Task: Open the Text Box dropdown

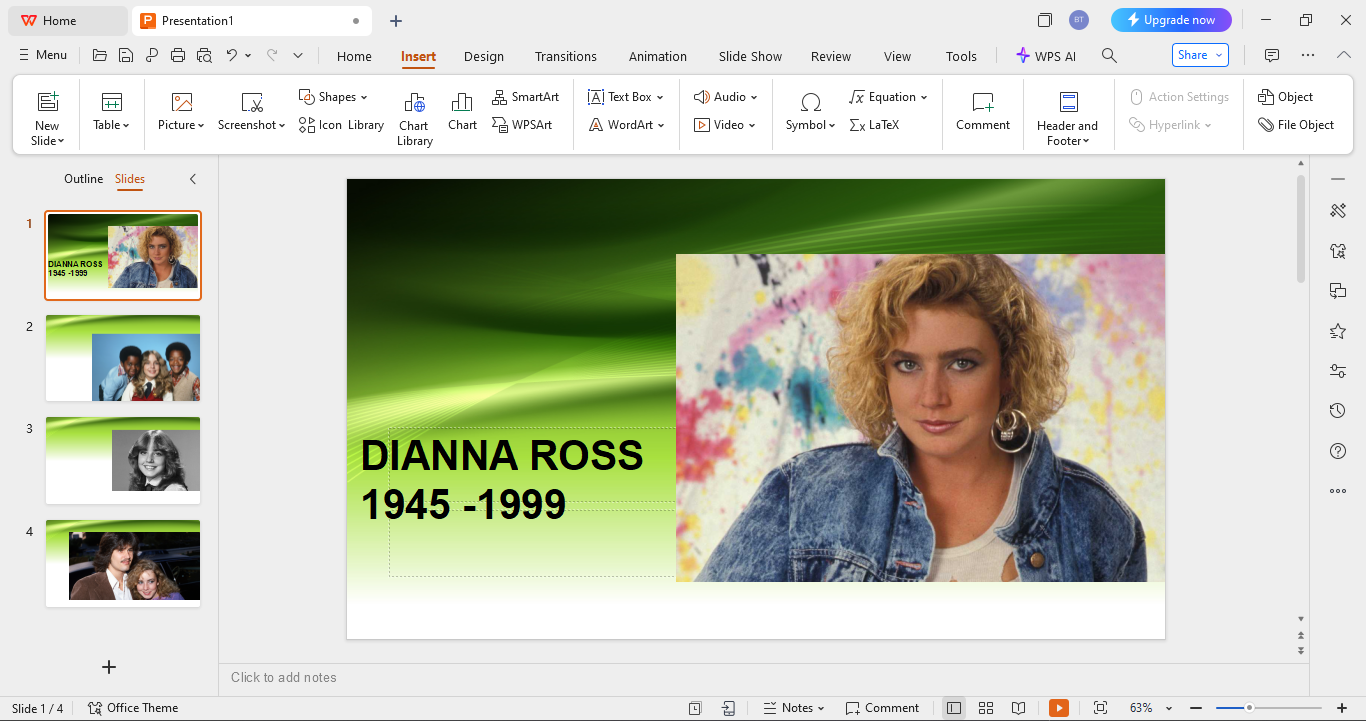Action: [x=626, y=96]
